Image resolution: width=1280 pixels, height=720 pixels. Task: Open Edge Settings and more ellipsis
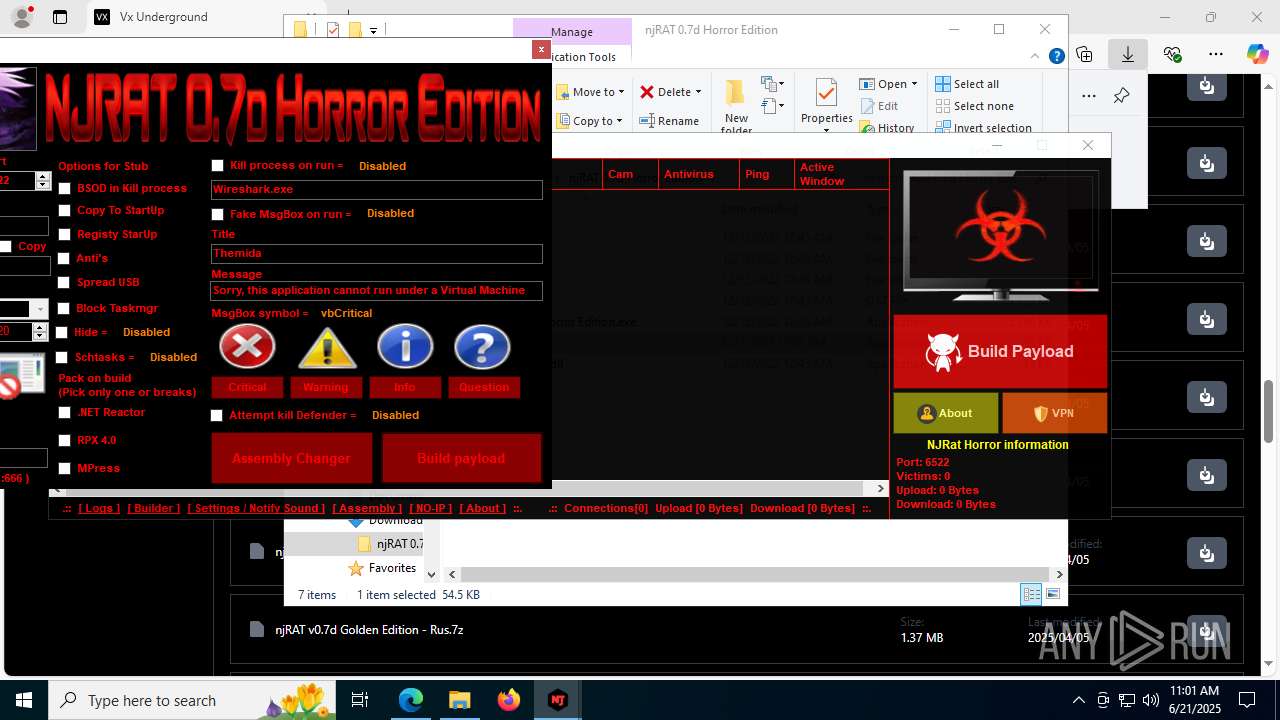[1216, 54]
